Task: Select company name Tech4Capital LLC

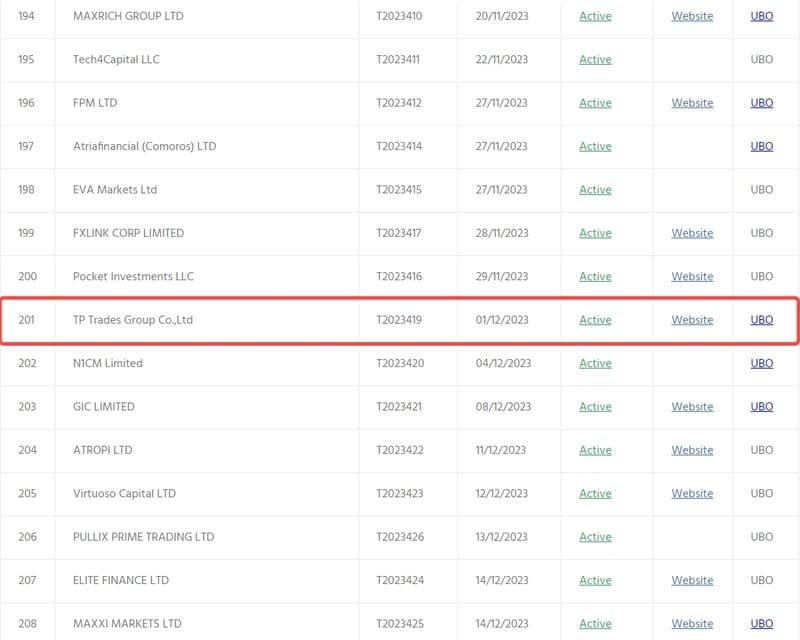Action: (116, 60)
